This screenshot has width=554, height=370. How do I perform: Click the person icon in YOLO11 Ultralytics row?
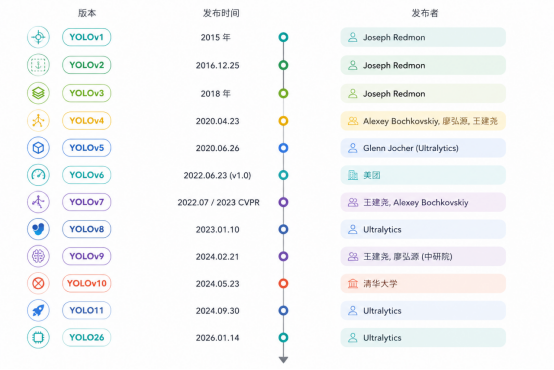(x=353, y=311)
